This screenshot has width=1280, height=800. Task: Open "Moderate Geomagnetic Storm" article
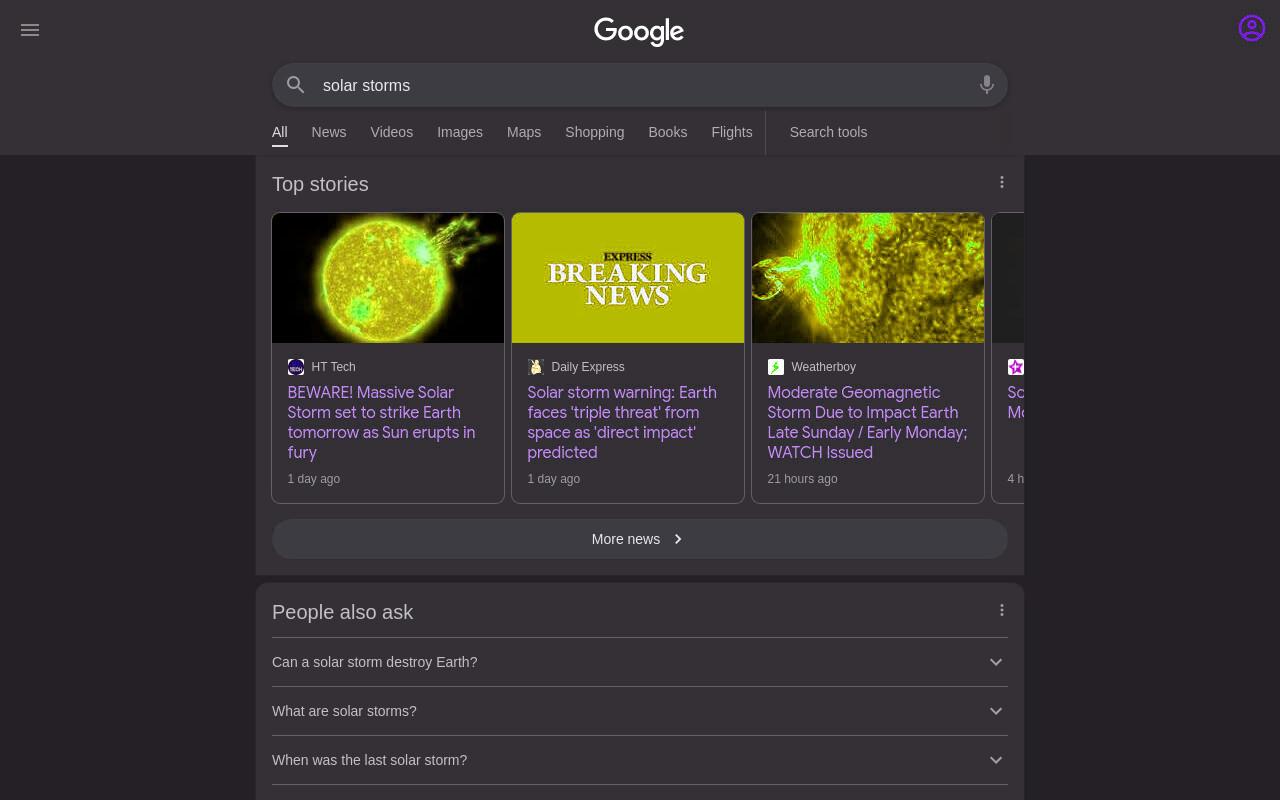tap(867, 422)
